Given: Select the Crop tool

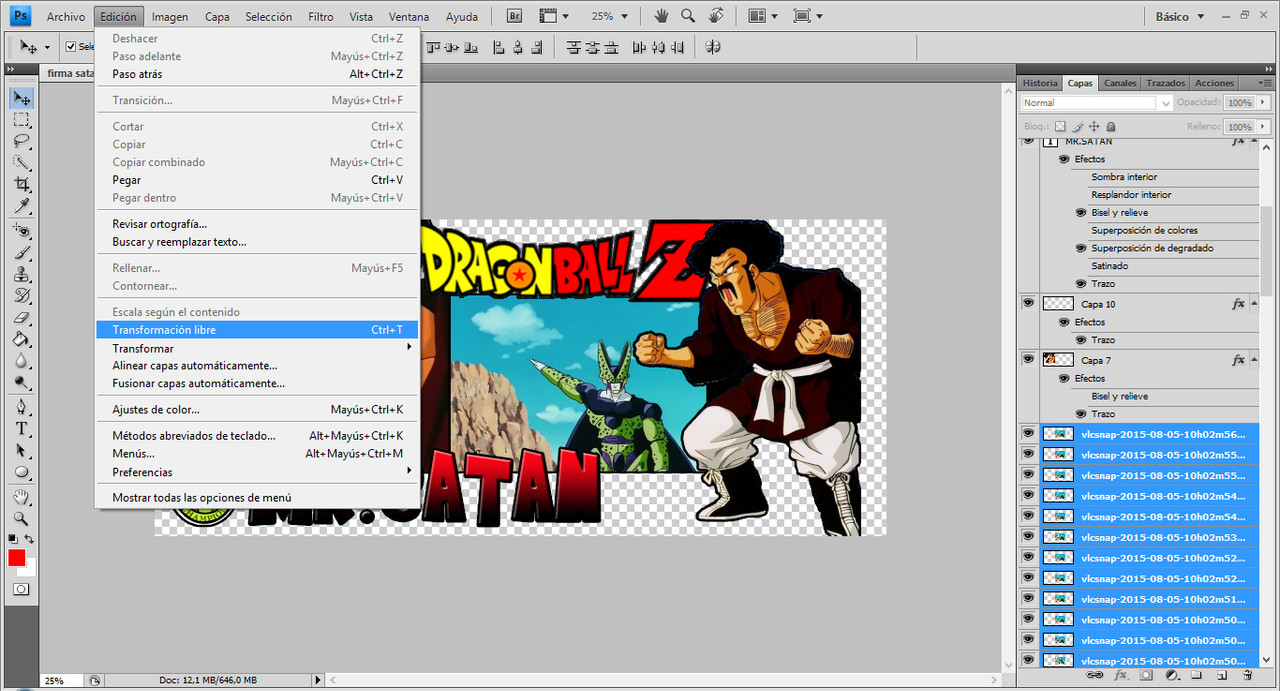Looking at the screenshot, I should (x=22, y=185).
